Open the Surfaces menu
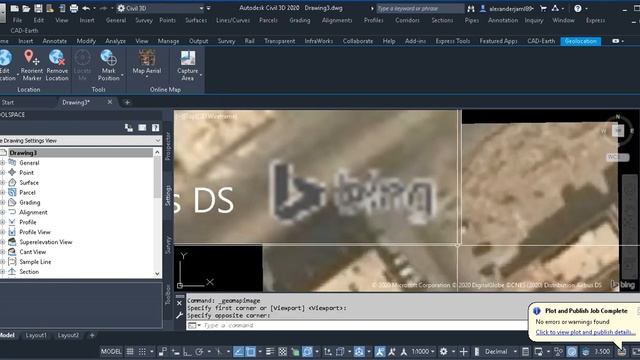This screenshot has height=360, width=640. point(196,20)
